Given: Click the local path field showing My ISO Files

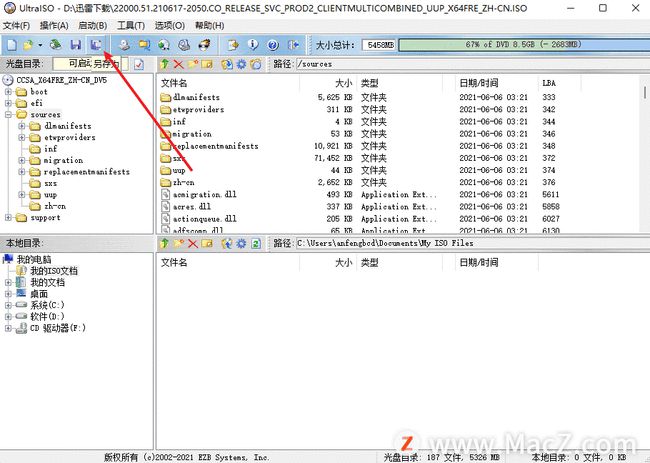Looking at the screenshot, I should coord(473,243).
